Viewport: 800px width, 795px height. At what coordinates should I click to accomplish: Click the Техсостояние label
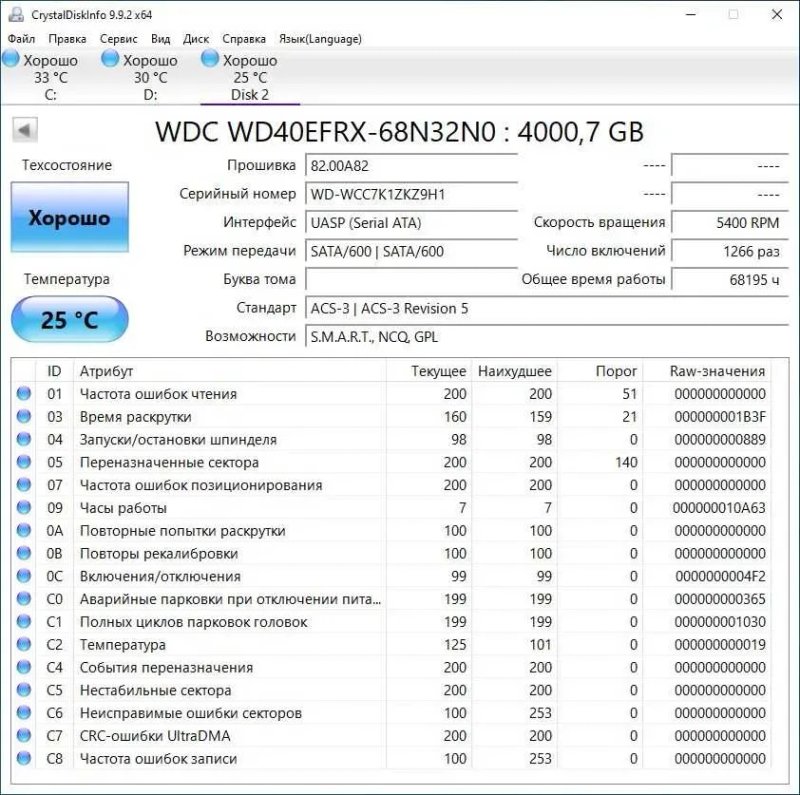click(67, 165)
